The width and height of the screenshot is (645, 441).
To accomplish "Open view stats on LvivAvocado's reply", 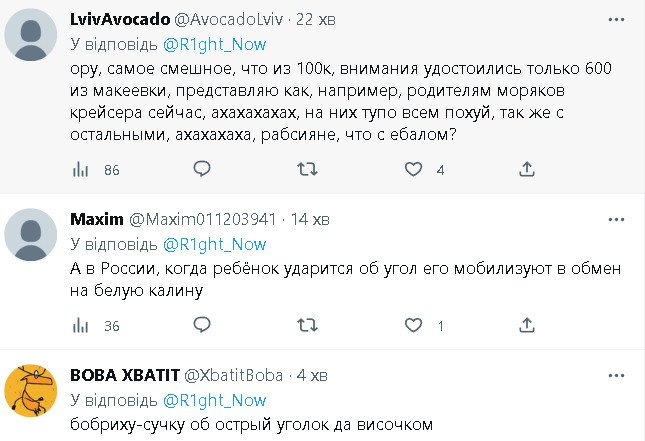I will point(81,170).
